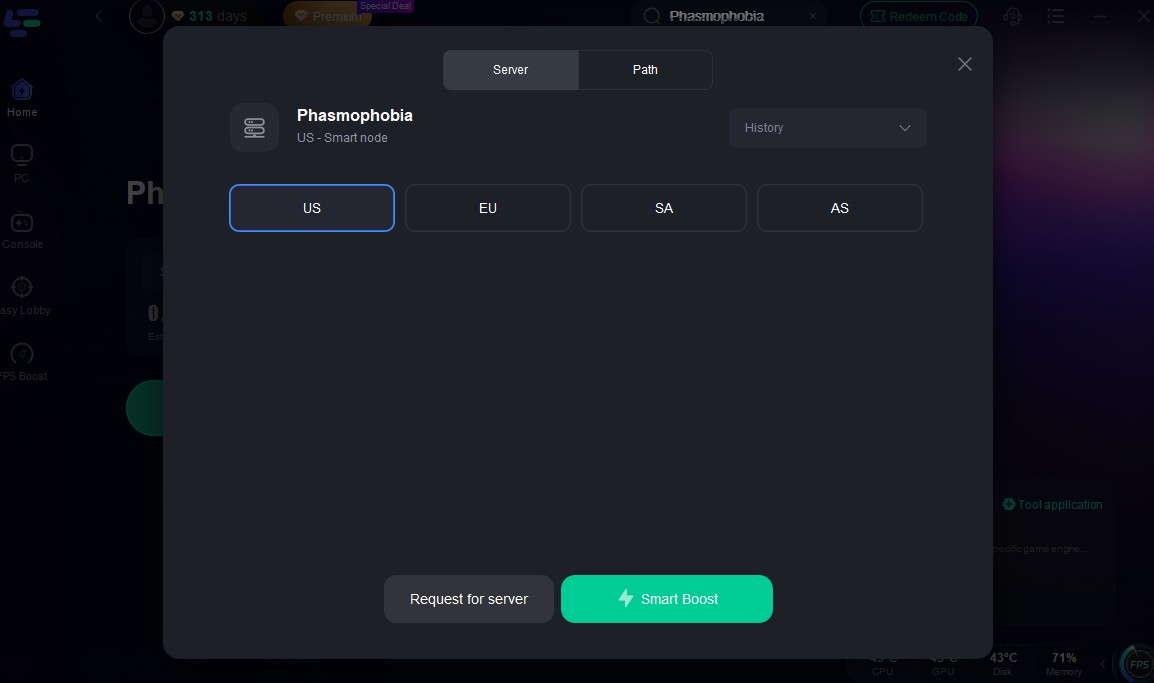This screenshot has height=683, width=1154.
Task: Select the SA server region
Action: (664, 208)
